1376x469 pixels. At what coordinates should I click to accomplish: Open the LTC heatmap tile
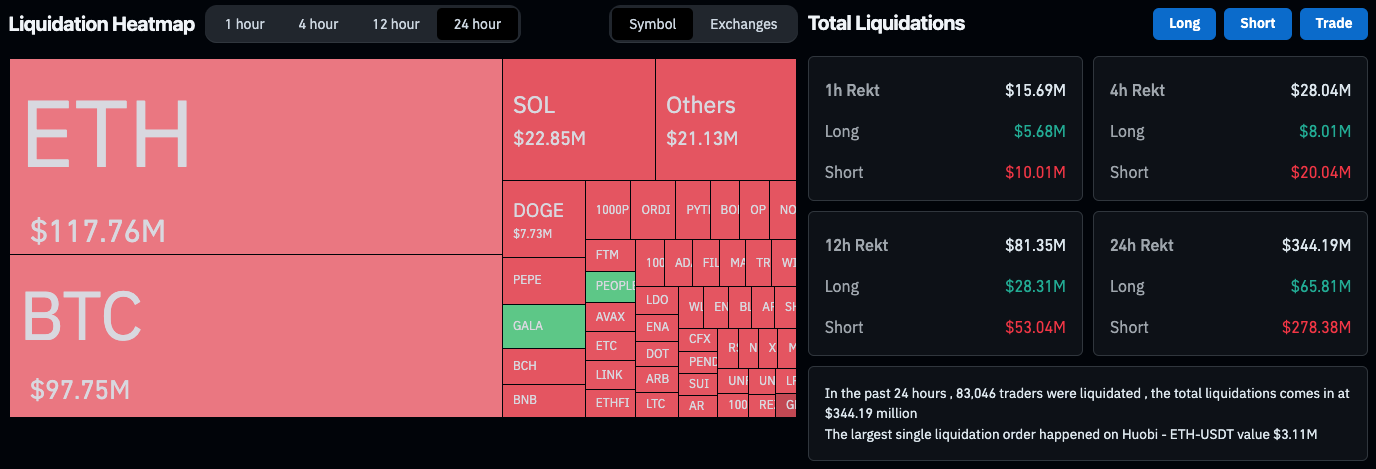(657, 405)
